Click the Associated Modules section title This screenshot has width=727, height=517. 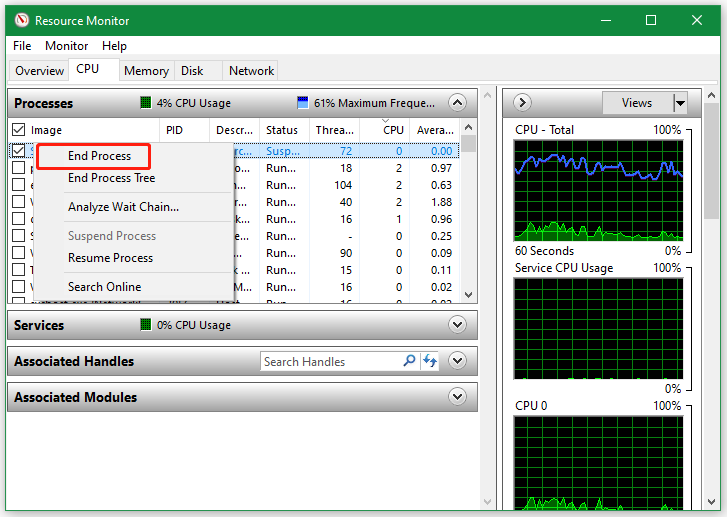(76, 397)
